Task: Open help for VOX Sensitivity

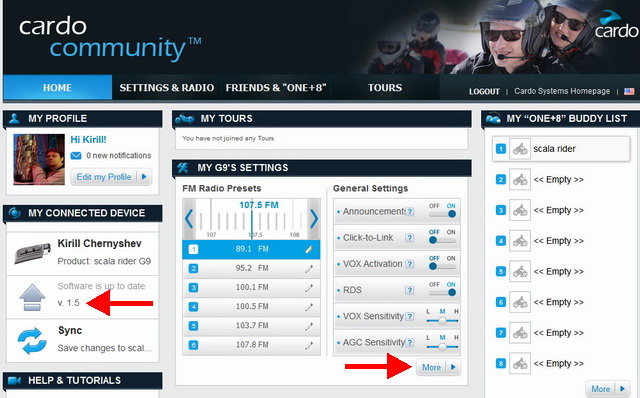Action: (x=410, y=316)
